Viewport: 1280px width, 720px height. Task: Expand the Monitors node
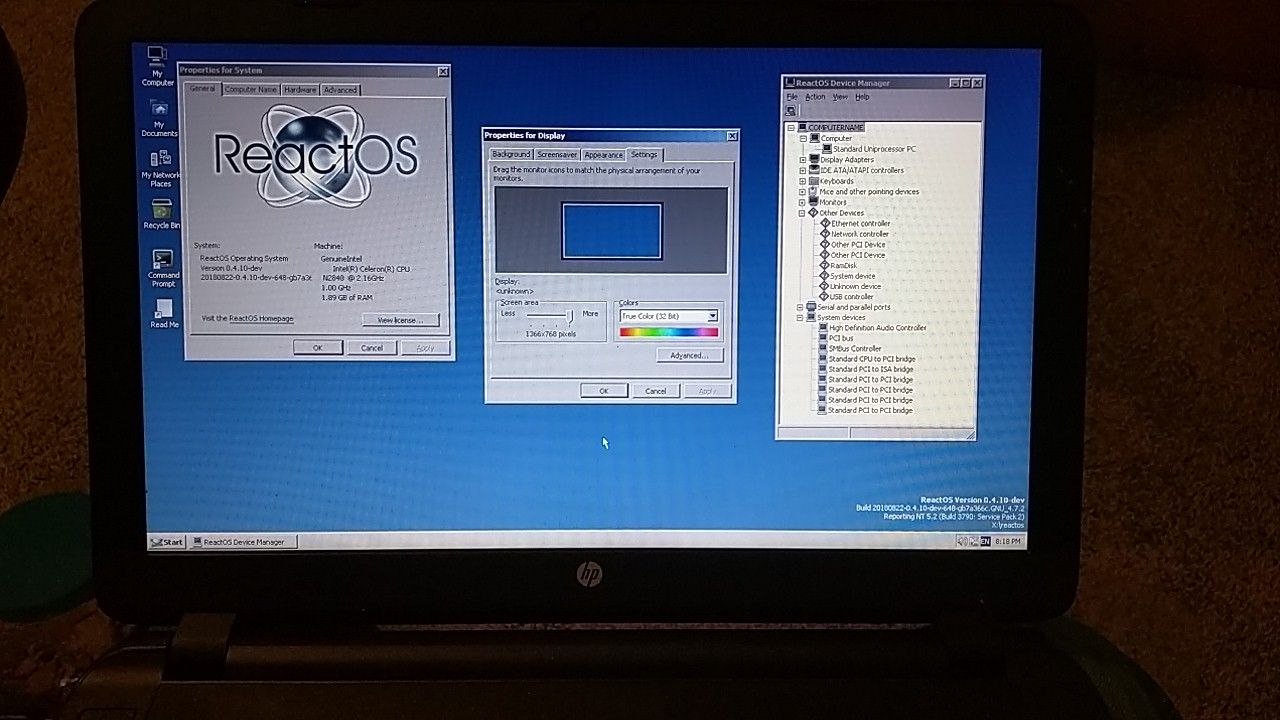802,202
